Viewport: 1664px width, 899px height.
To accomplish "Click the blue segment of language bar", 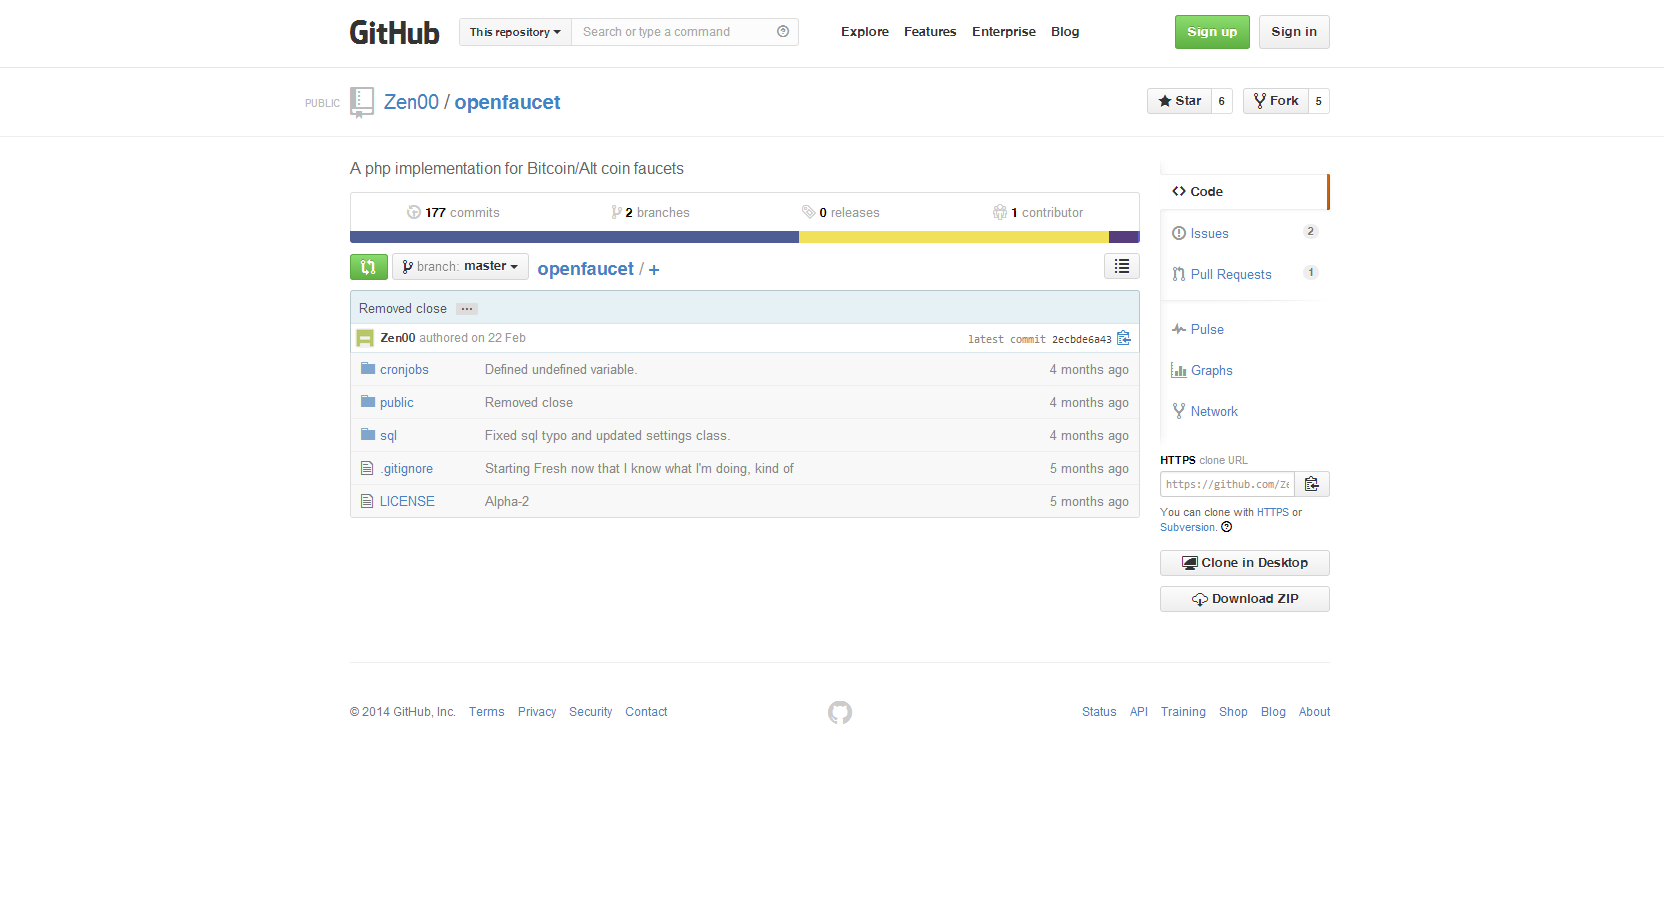I will pos(574,237).
